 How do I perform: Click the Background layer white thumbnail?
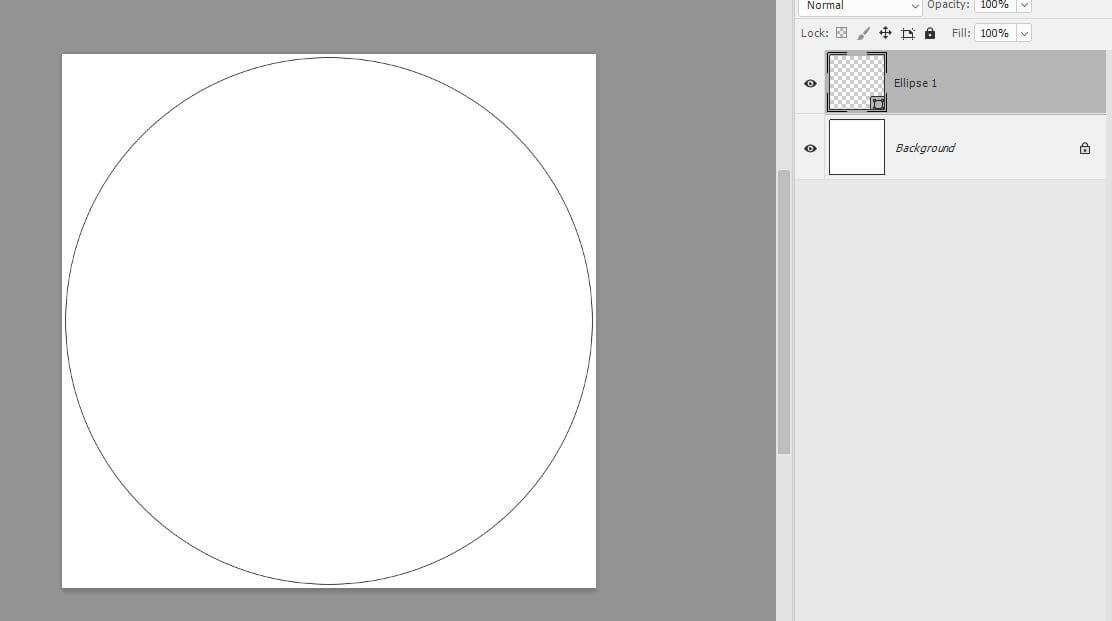[857, 147]
